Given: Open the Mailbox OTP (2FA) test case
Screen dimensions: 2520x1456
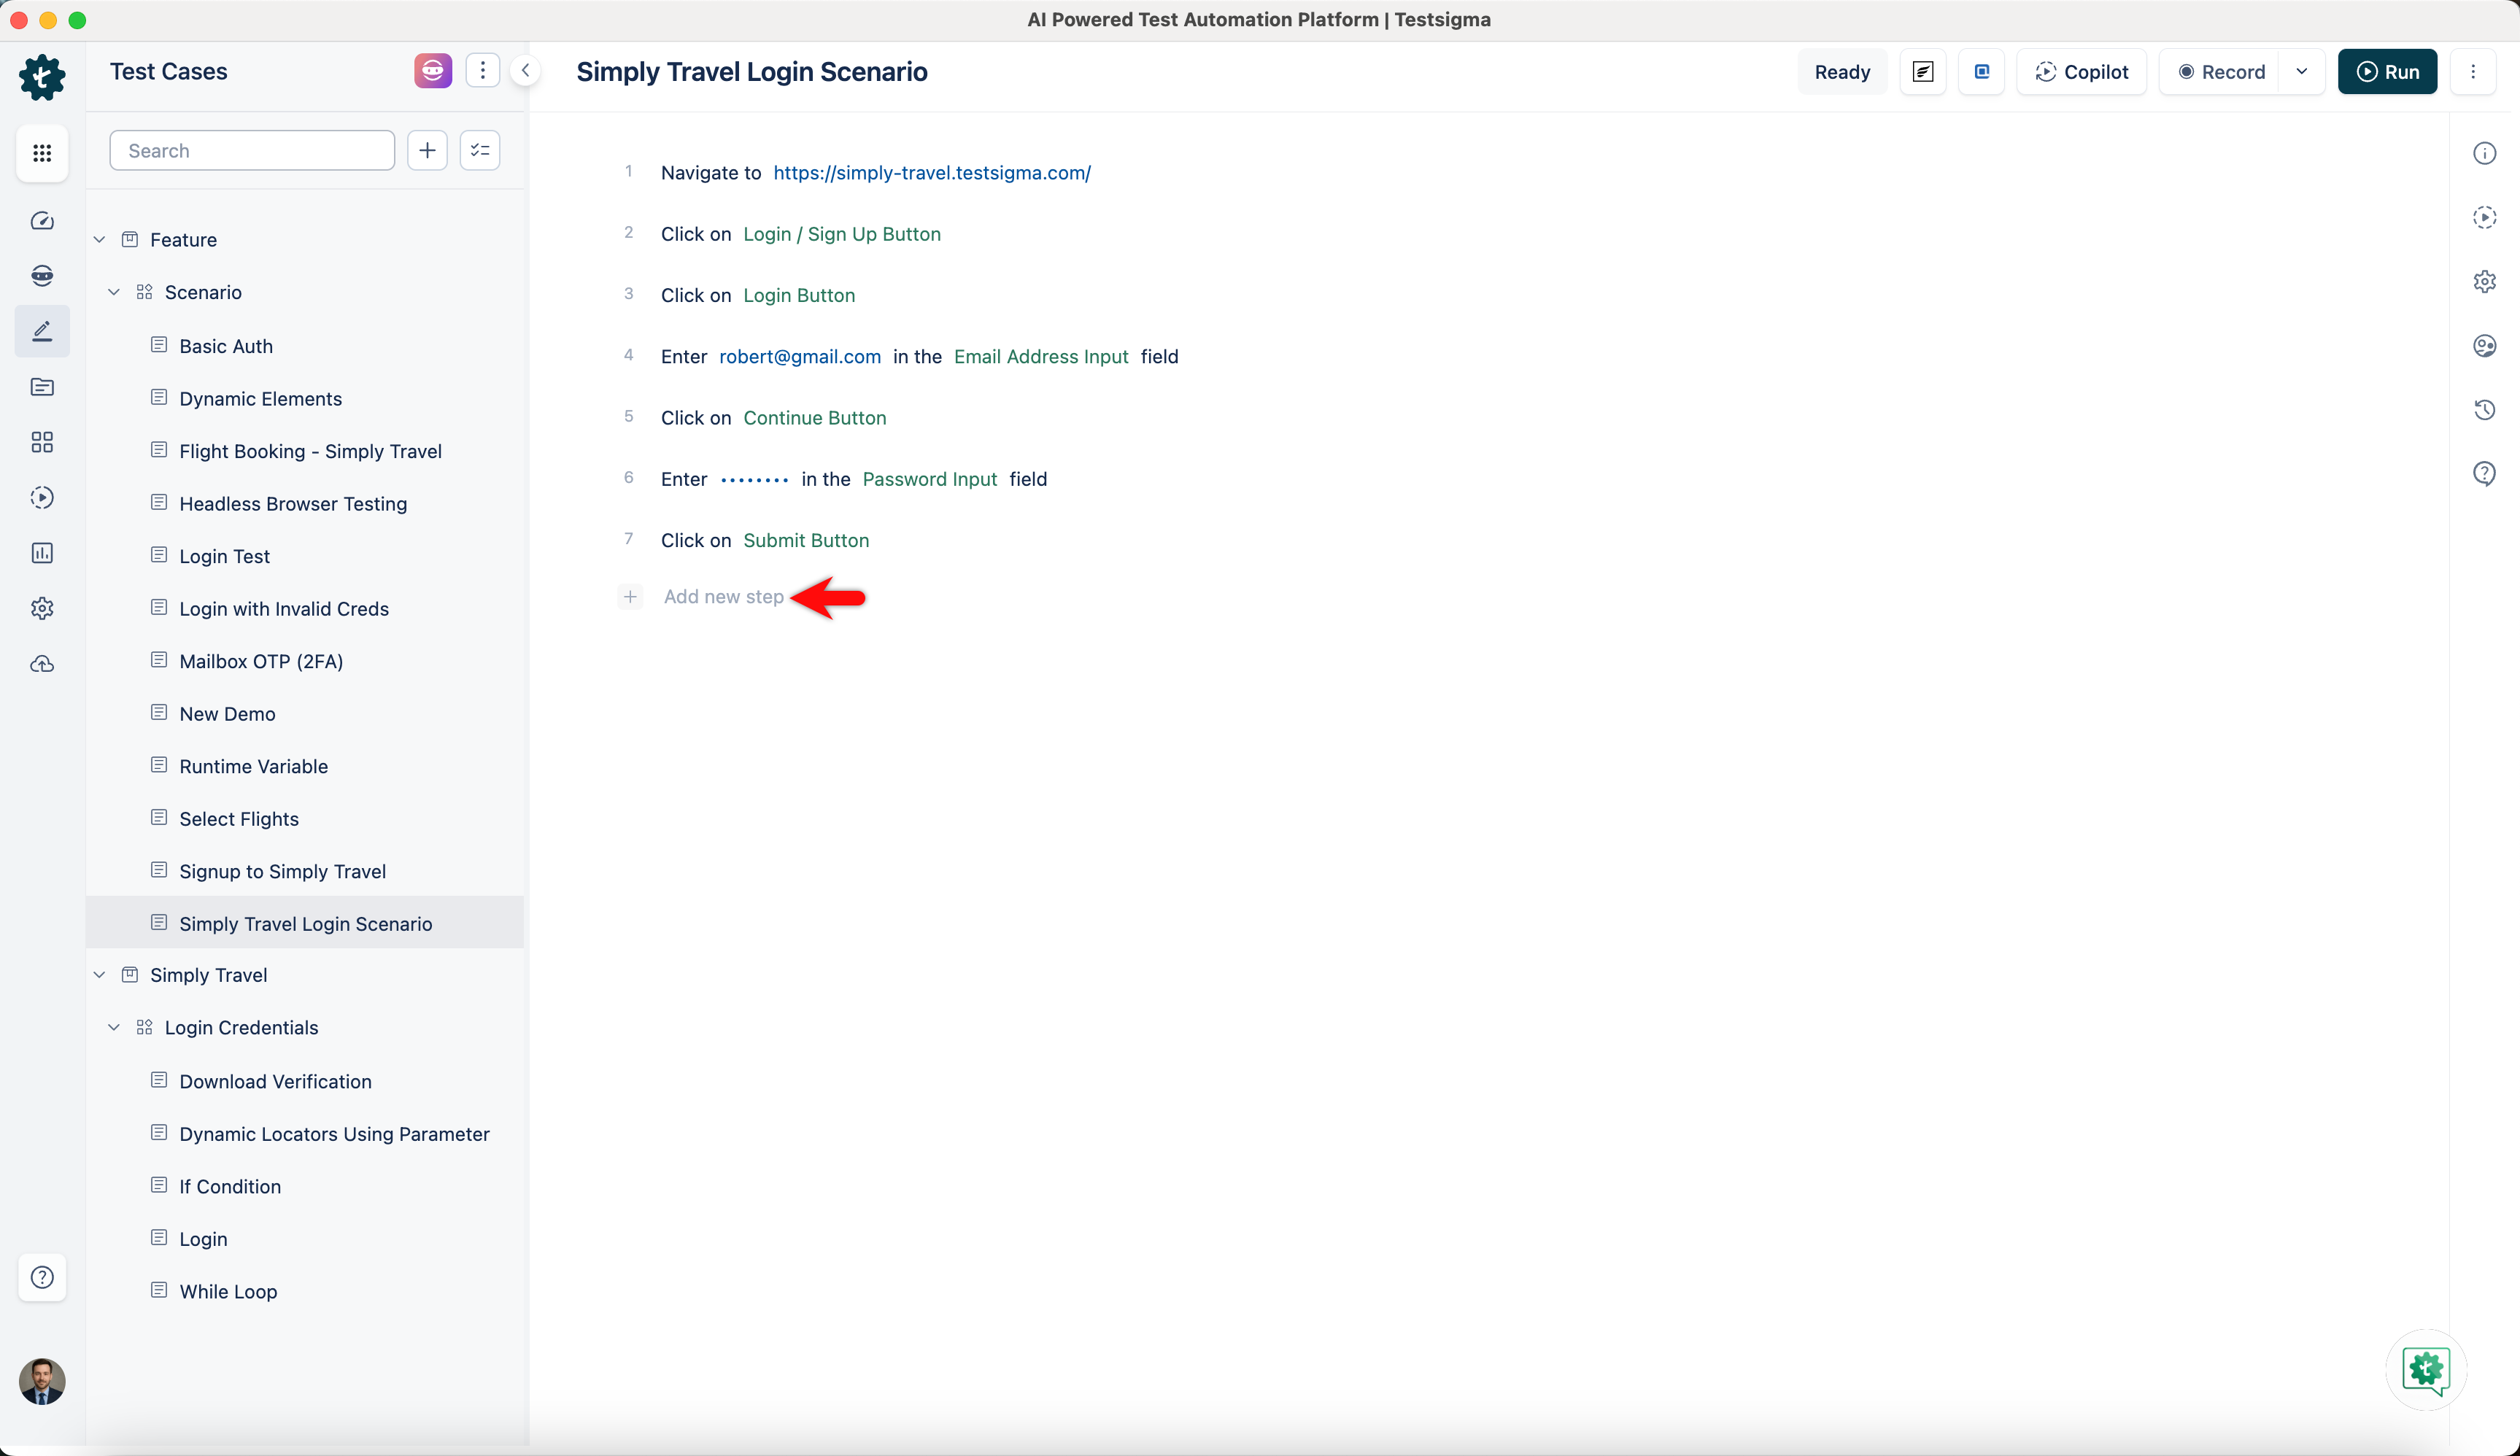Looking at the screenshot, I should coord(261,661).
